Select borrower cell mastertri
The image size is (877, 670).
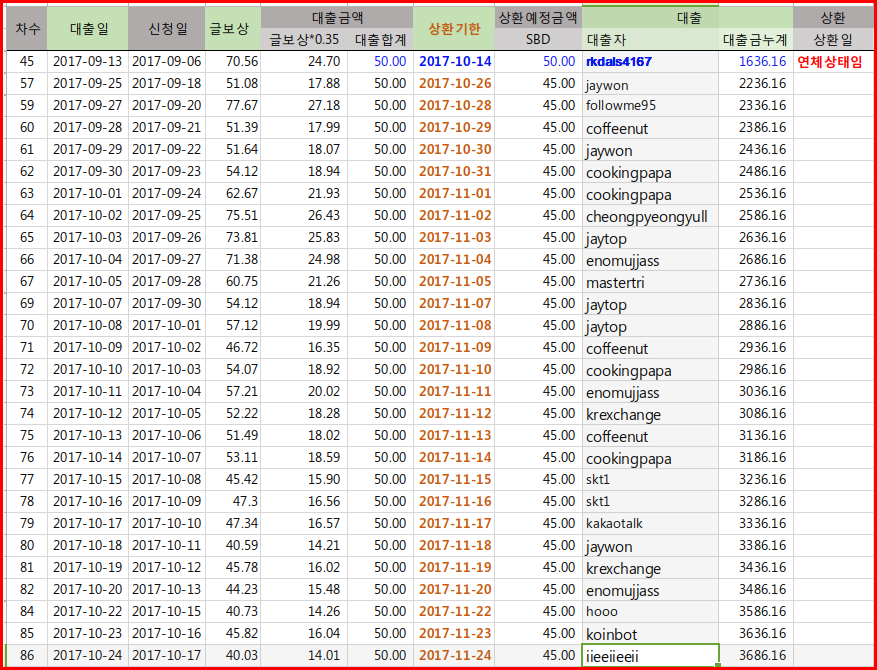point(650,282)
